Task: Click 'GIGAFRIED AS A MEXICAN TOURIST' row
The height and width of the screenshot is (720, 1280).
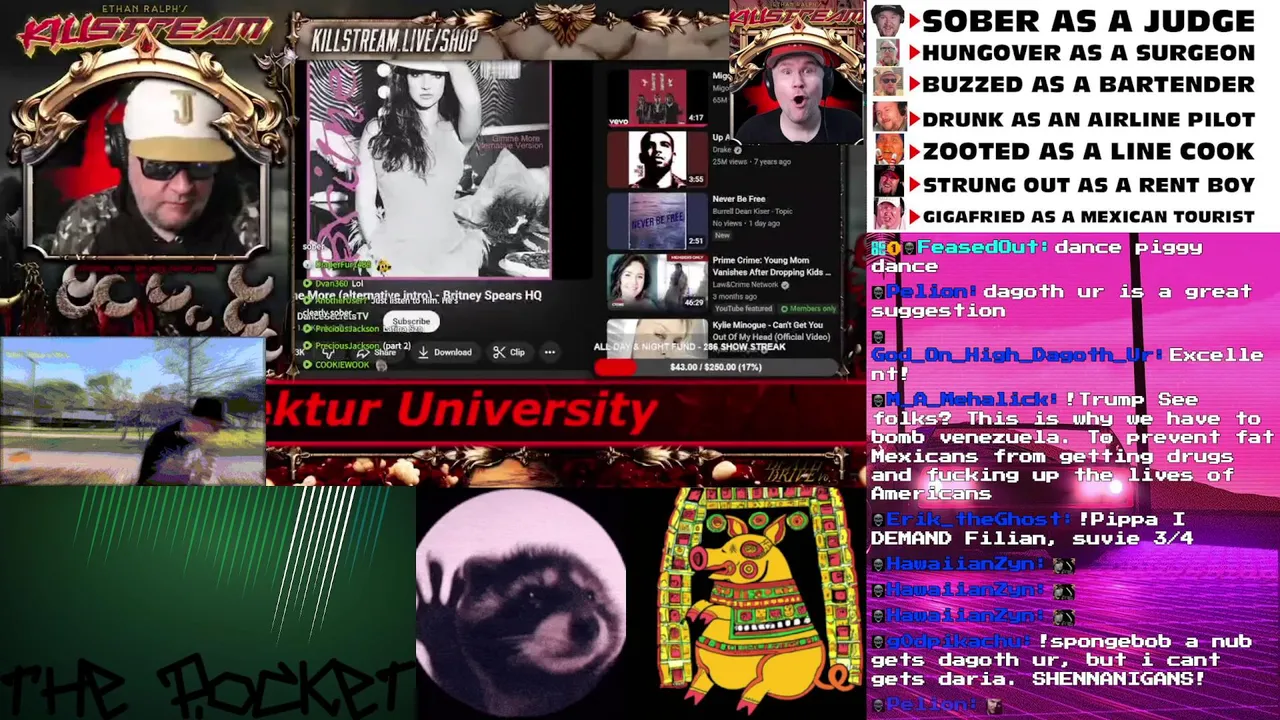Action: tap(1066, 216)
